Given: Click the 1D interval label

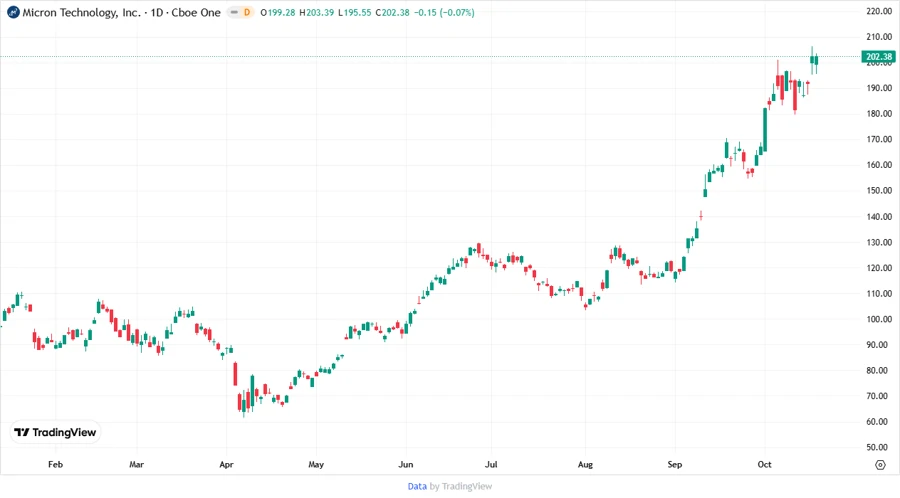Looking at the screenshot, I should [x=157, y=13].
